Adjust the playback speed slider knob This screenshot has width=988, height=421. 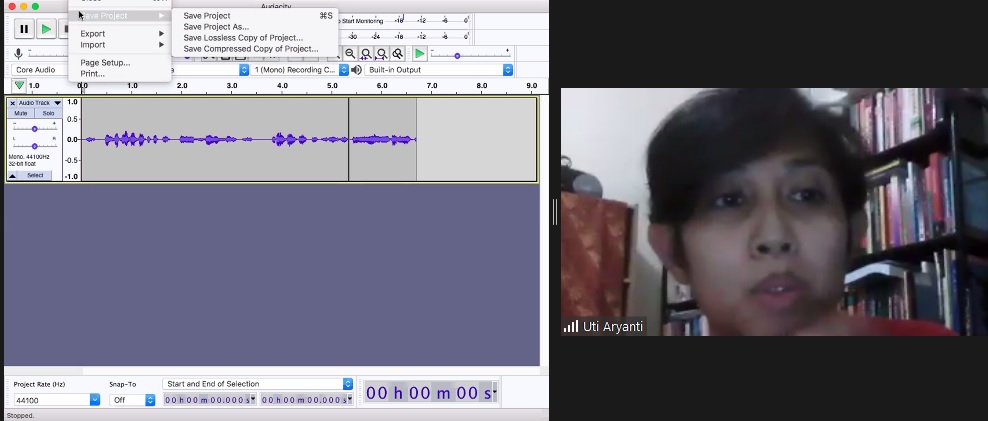click(457, 56)
